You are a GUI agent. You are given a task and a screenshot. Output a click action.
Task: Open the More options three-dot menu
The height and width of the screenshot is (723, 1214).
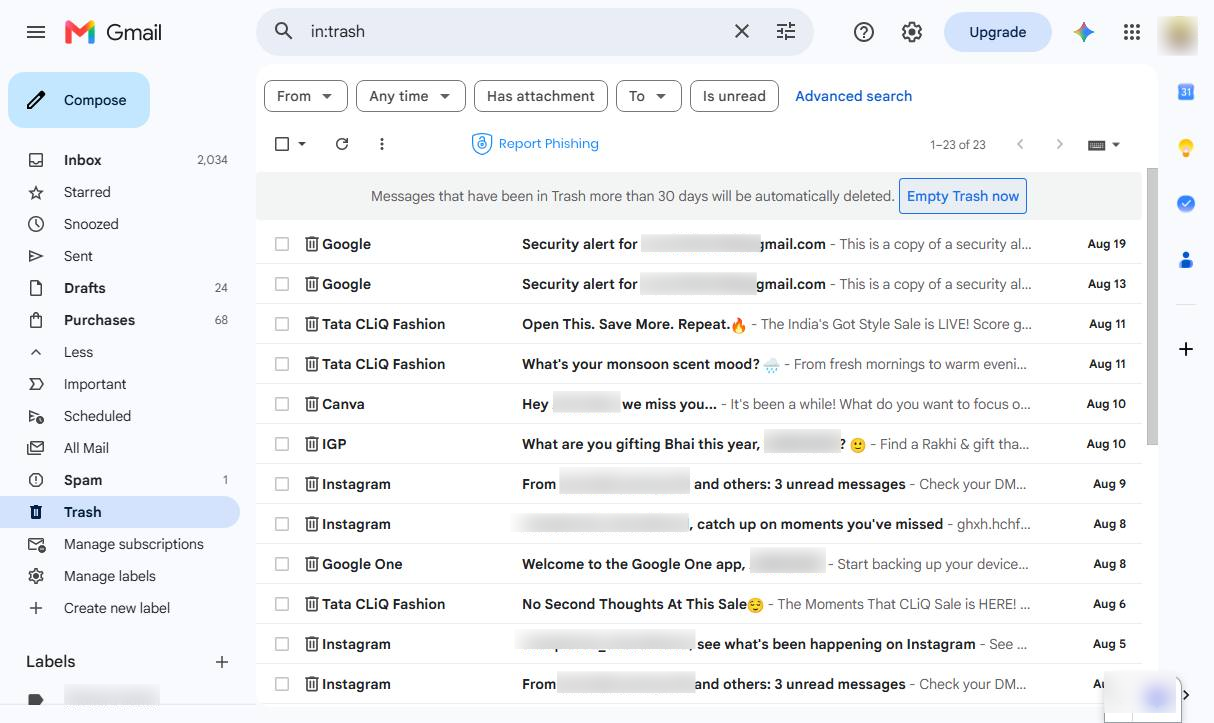point(382,144)
